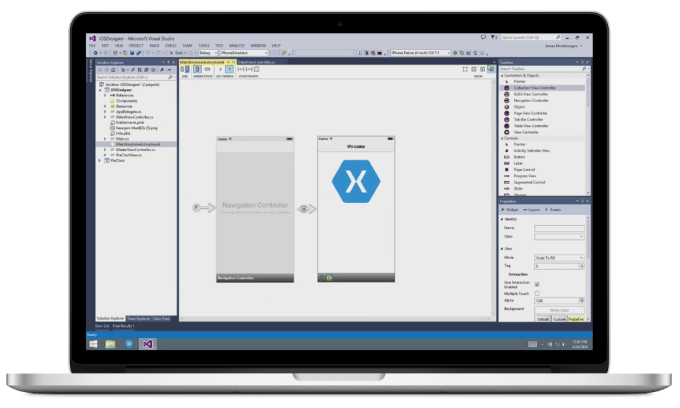Expand the References node
Viewport: 680px width, 408px height.
click(105, 95)
